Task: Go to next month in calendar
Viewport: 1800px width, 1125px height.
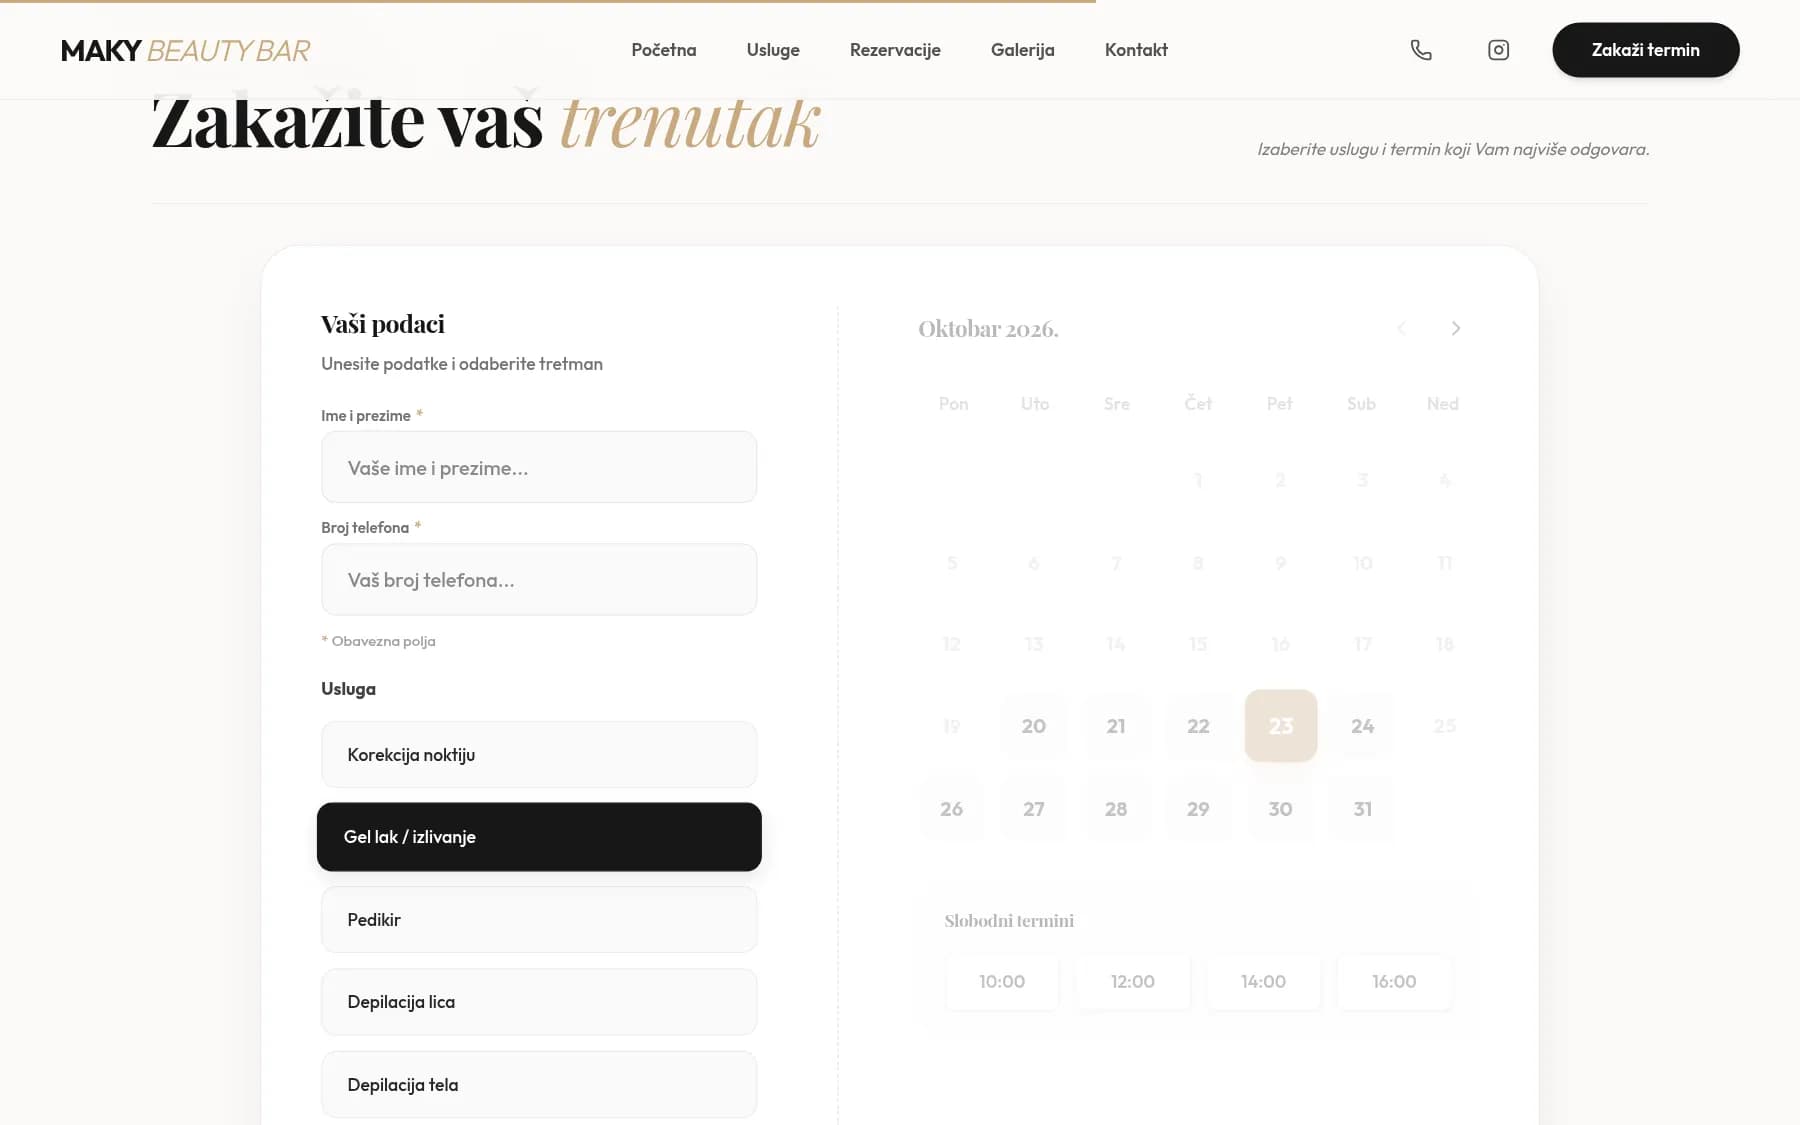Action: [1456, 328]
